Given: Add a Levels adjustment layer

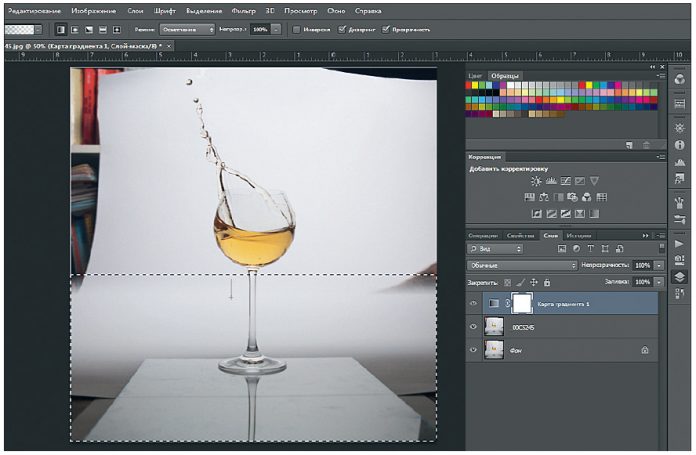Looking at the screenshot, I should tap(550, 181).
